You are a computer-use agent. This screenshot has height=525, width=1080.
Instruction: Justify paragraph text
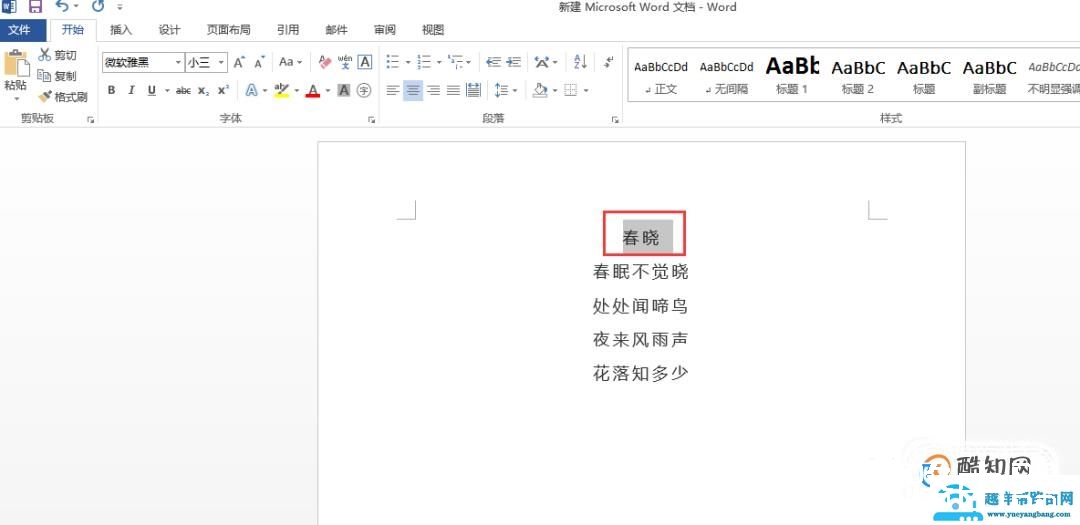453,90
